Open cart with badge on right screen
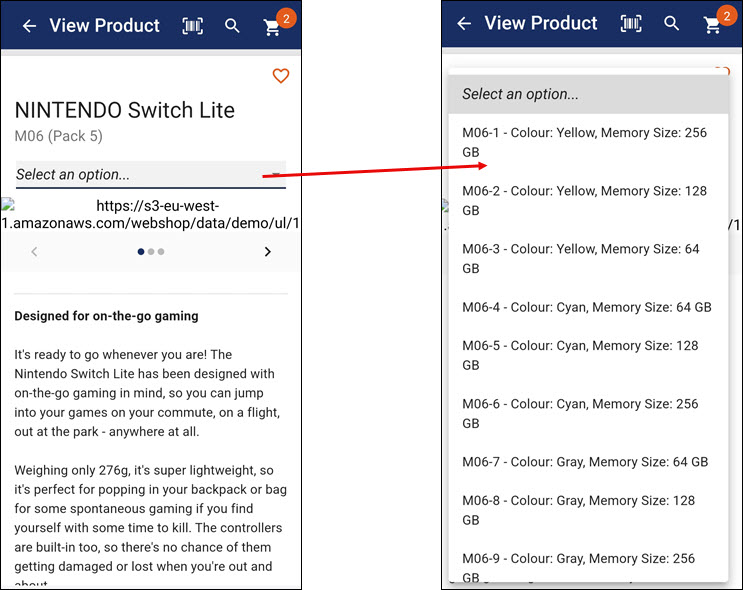This screenshot has height=590, width=743. pyautogui.click(x=713, y=25)
